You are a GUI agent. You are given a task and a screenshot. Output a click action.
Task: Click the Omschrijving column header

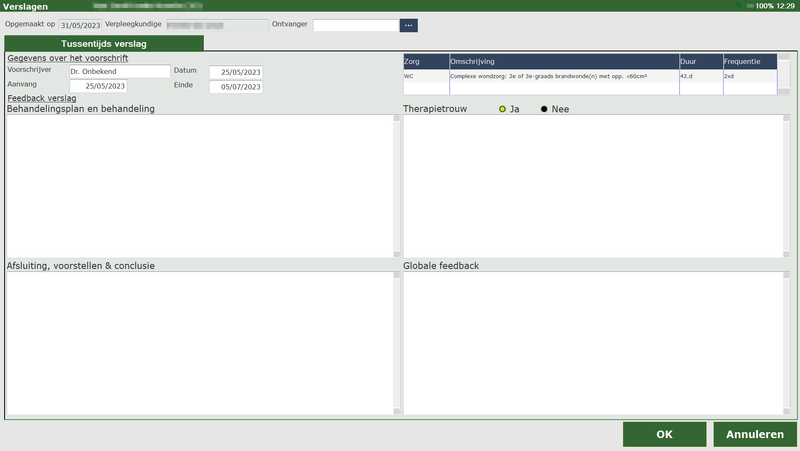click(x=564, y=61)
